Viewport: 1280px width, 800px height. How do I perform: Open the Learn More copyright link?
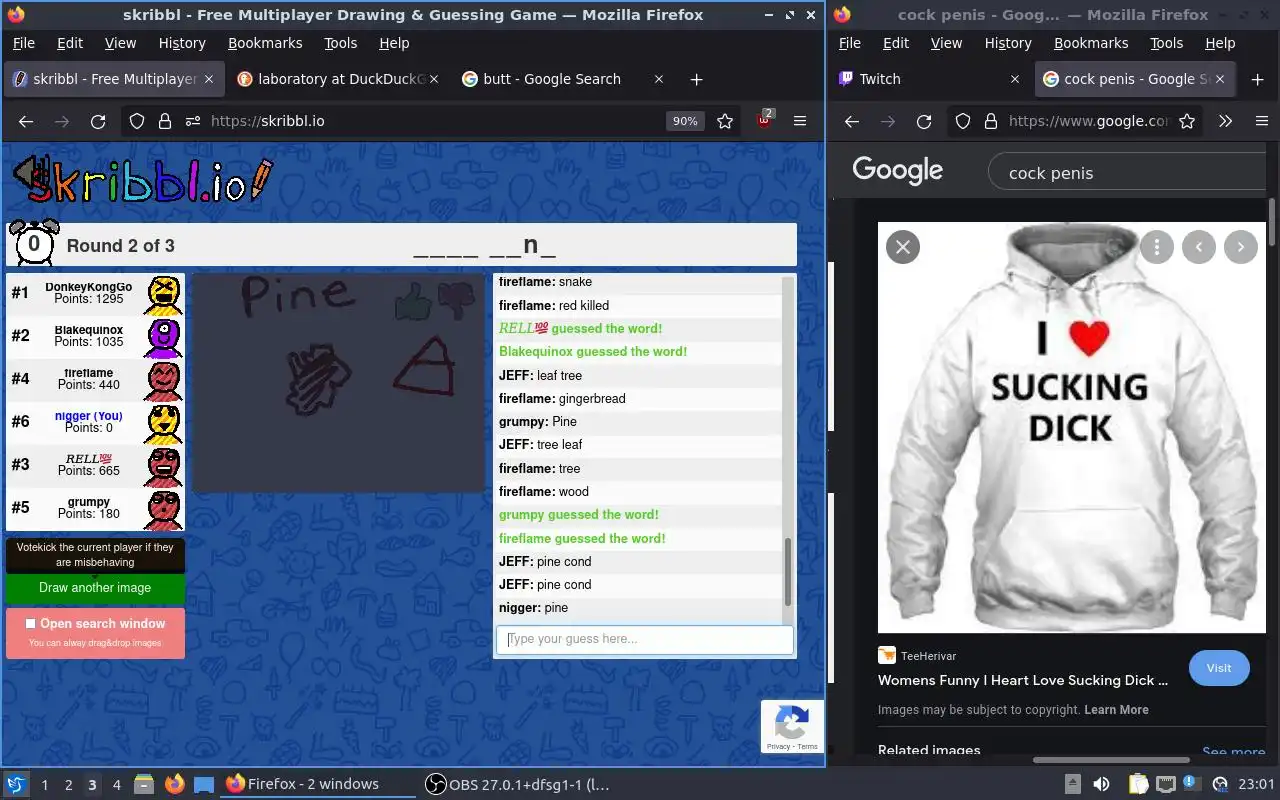pos(1116,710)
